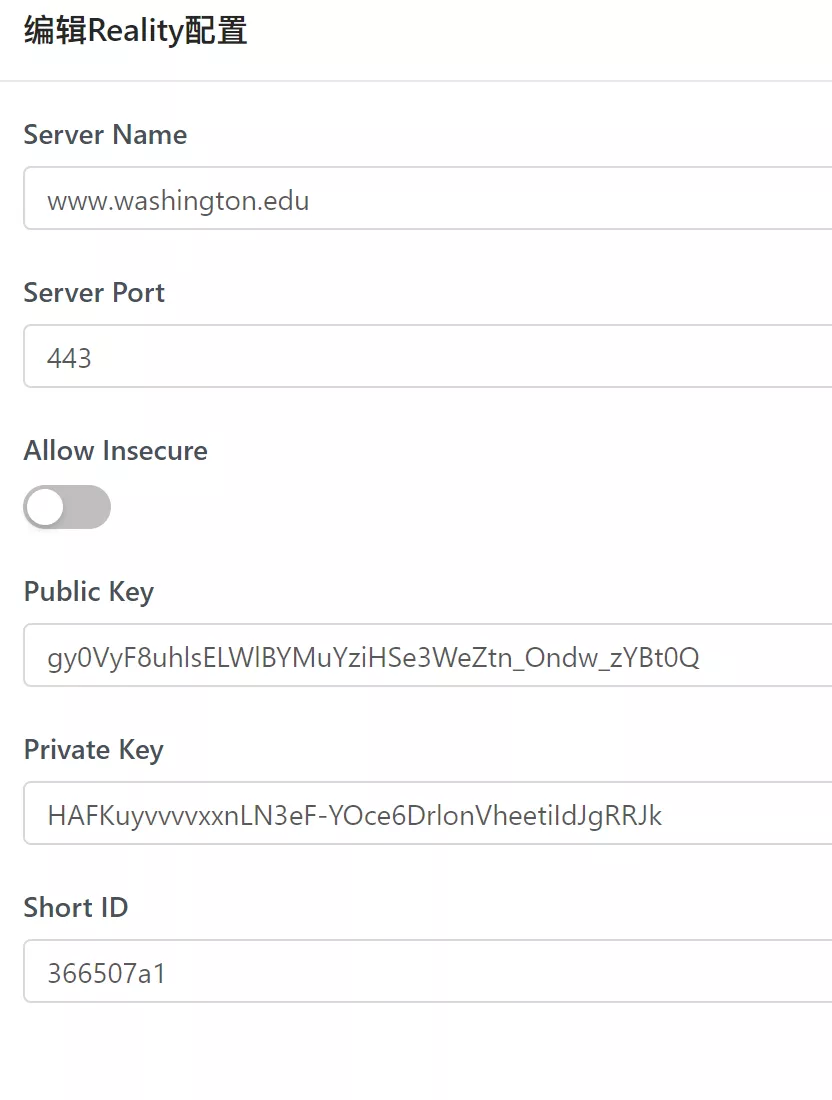
Task: Click the gray track of the insecure switch
Action: (x=90, y=507)
